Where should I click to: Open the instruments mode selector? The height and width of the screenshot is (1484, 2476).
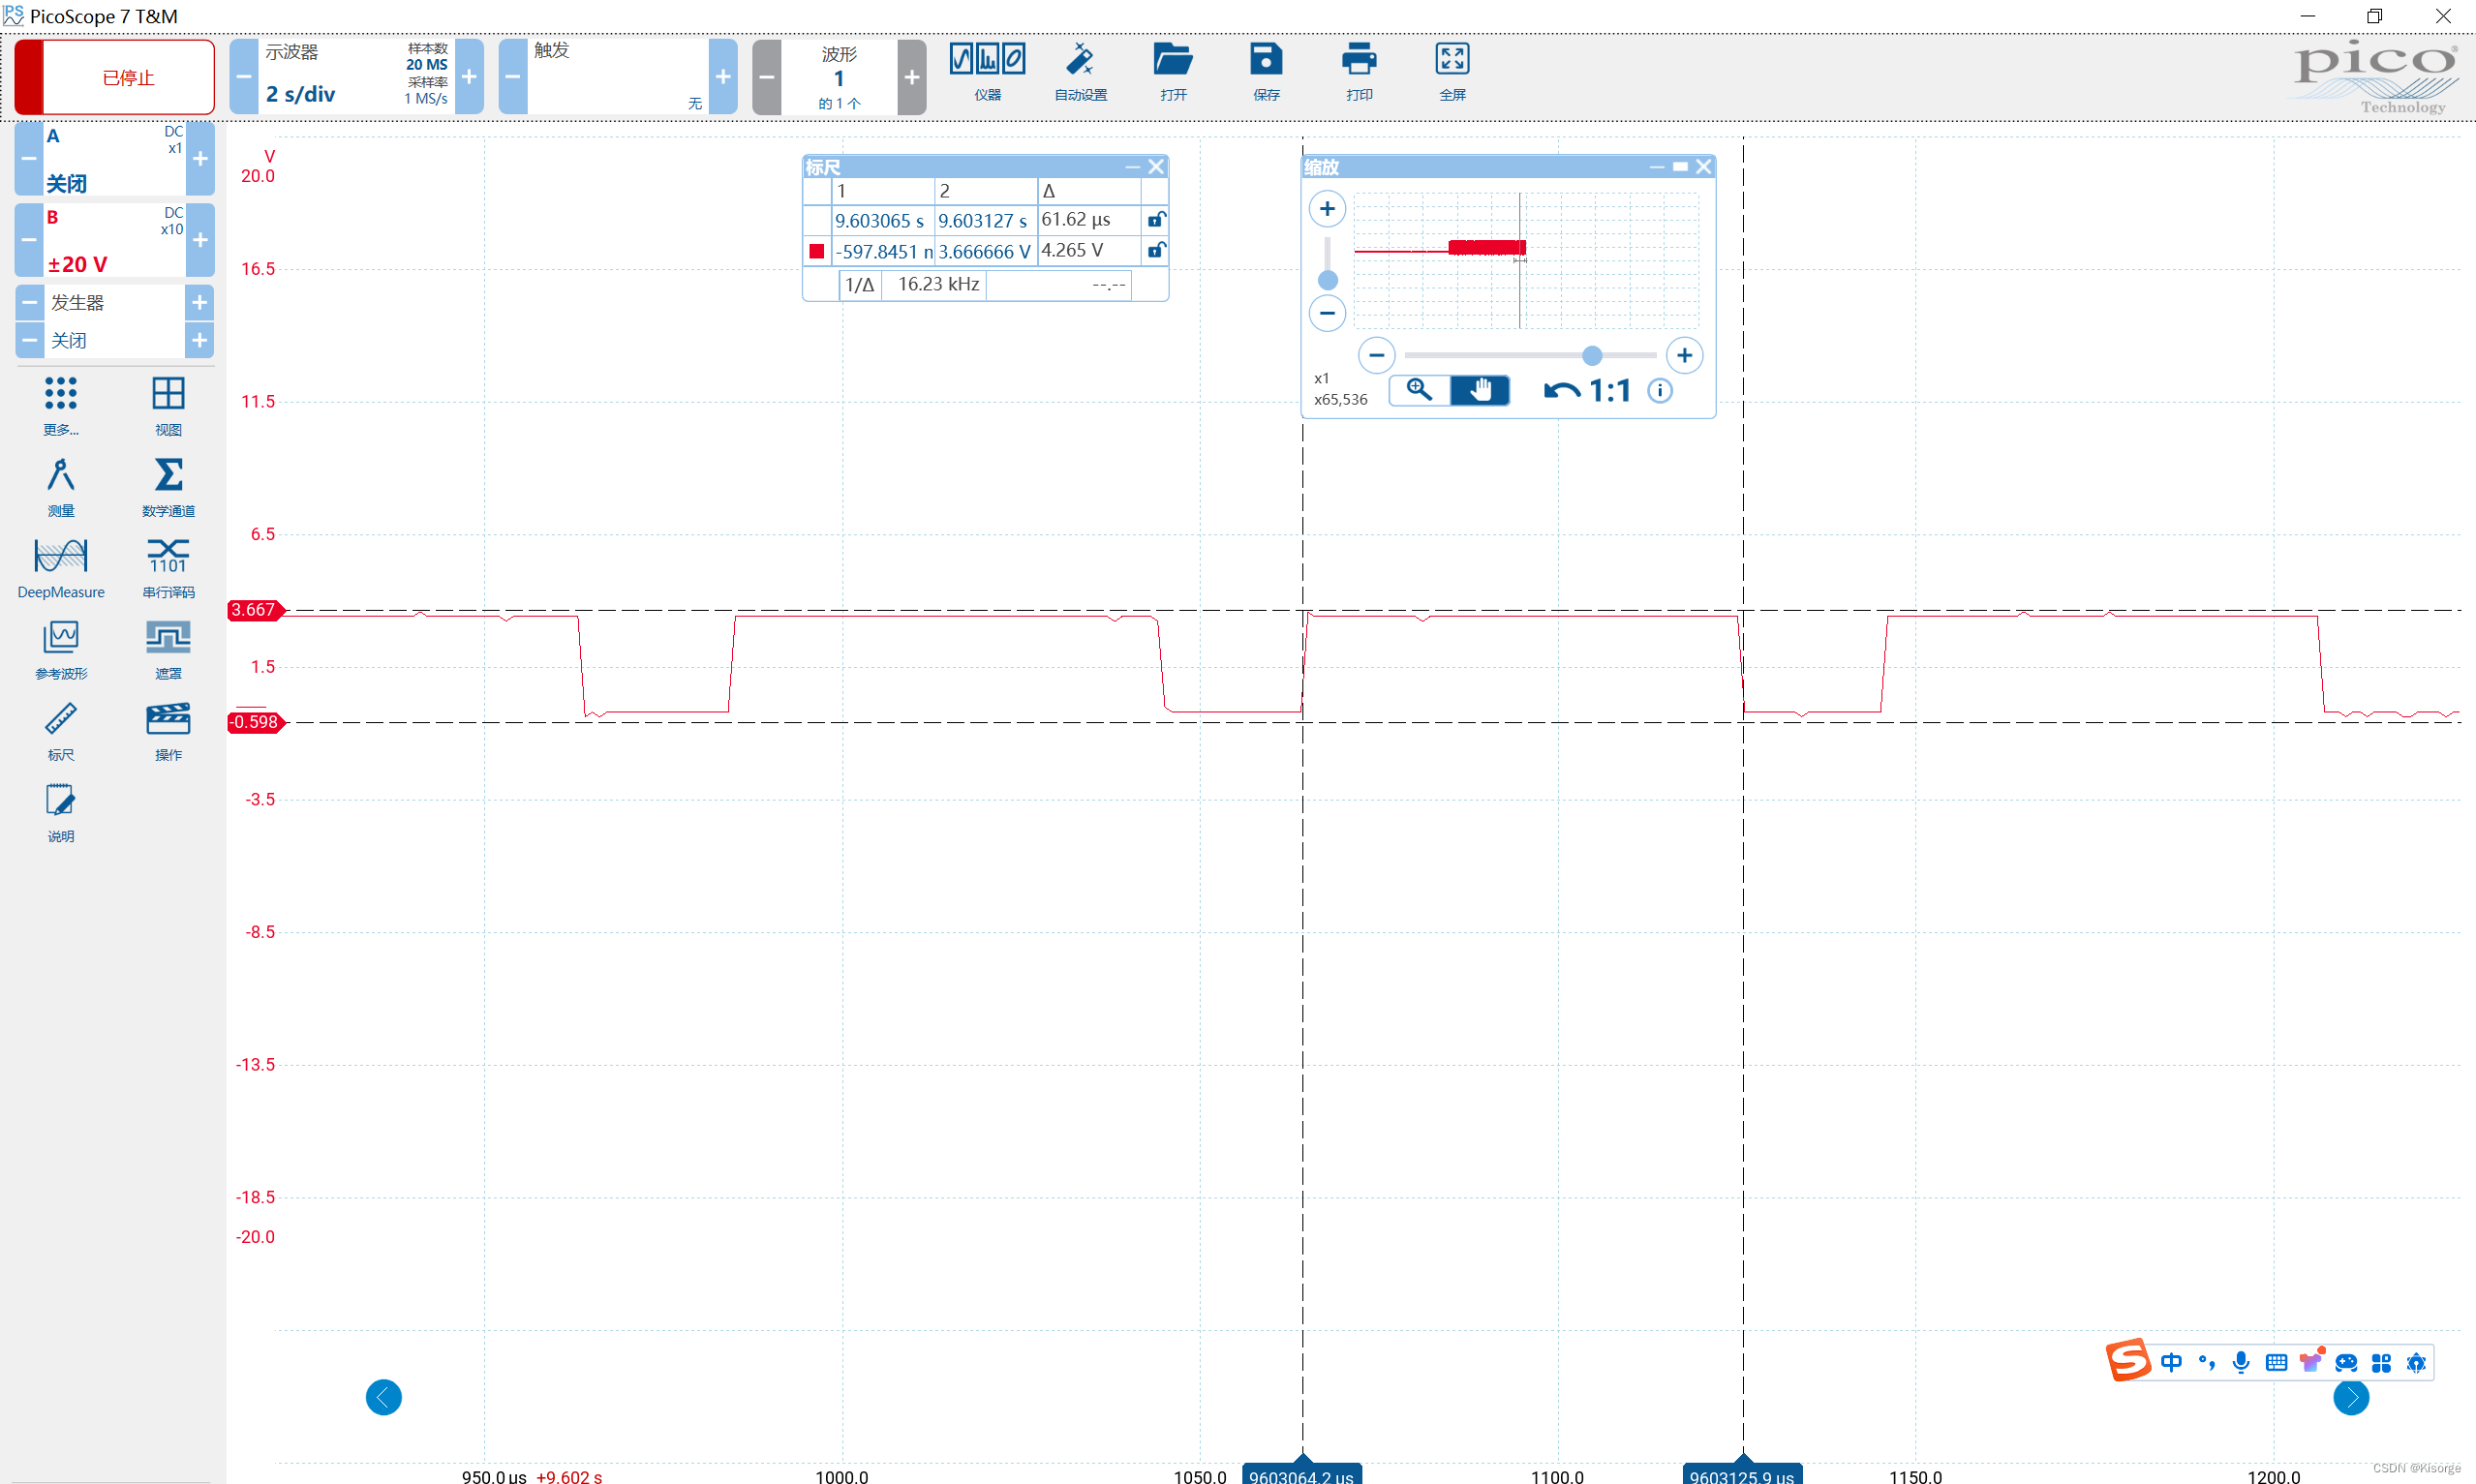(987, 72)
